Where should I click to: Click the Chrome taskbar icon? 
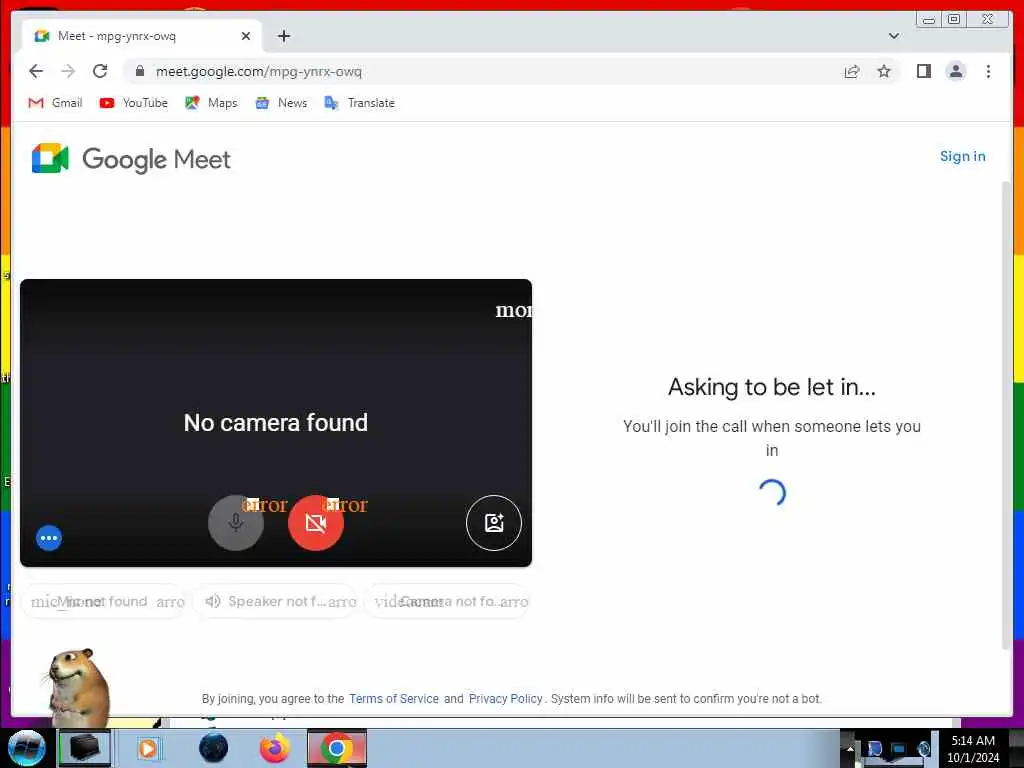337,748
